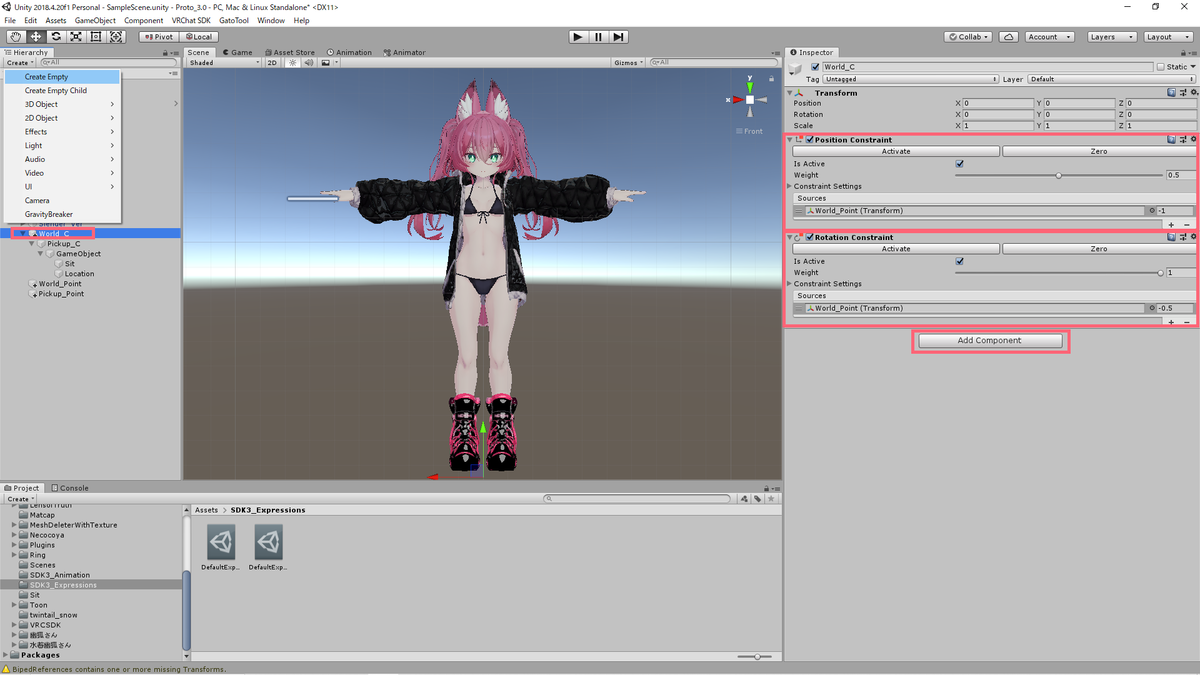
Task: Collapse the Transform component foldout
Action: click(x=790, y=92)
